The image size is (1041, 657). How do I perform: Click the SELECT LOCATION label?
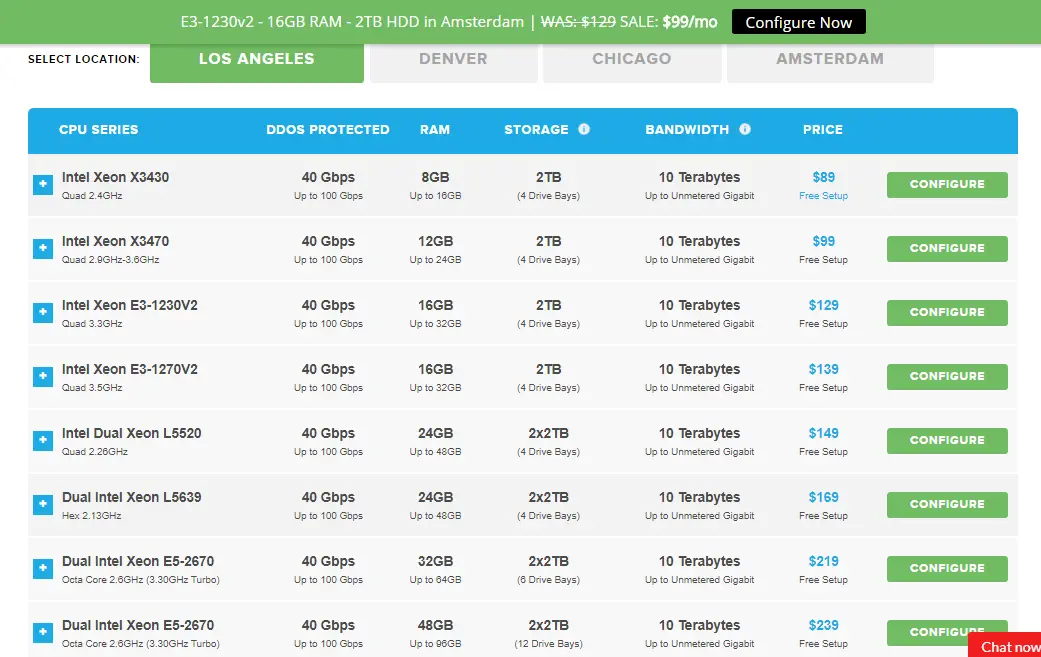point(84,59)
